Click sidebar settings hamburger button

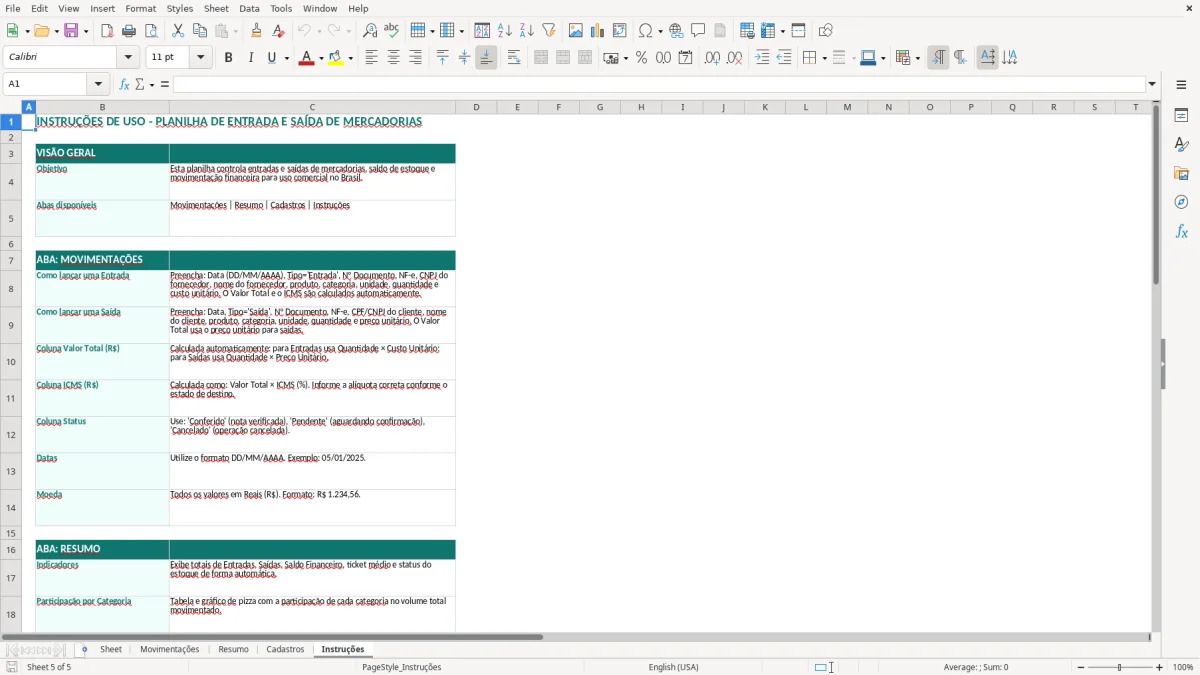(1181, 84)
